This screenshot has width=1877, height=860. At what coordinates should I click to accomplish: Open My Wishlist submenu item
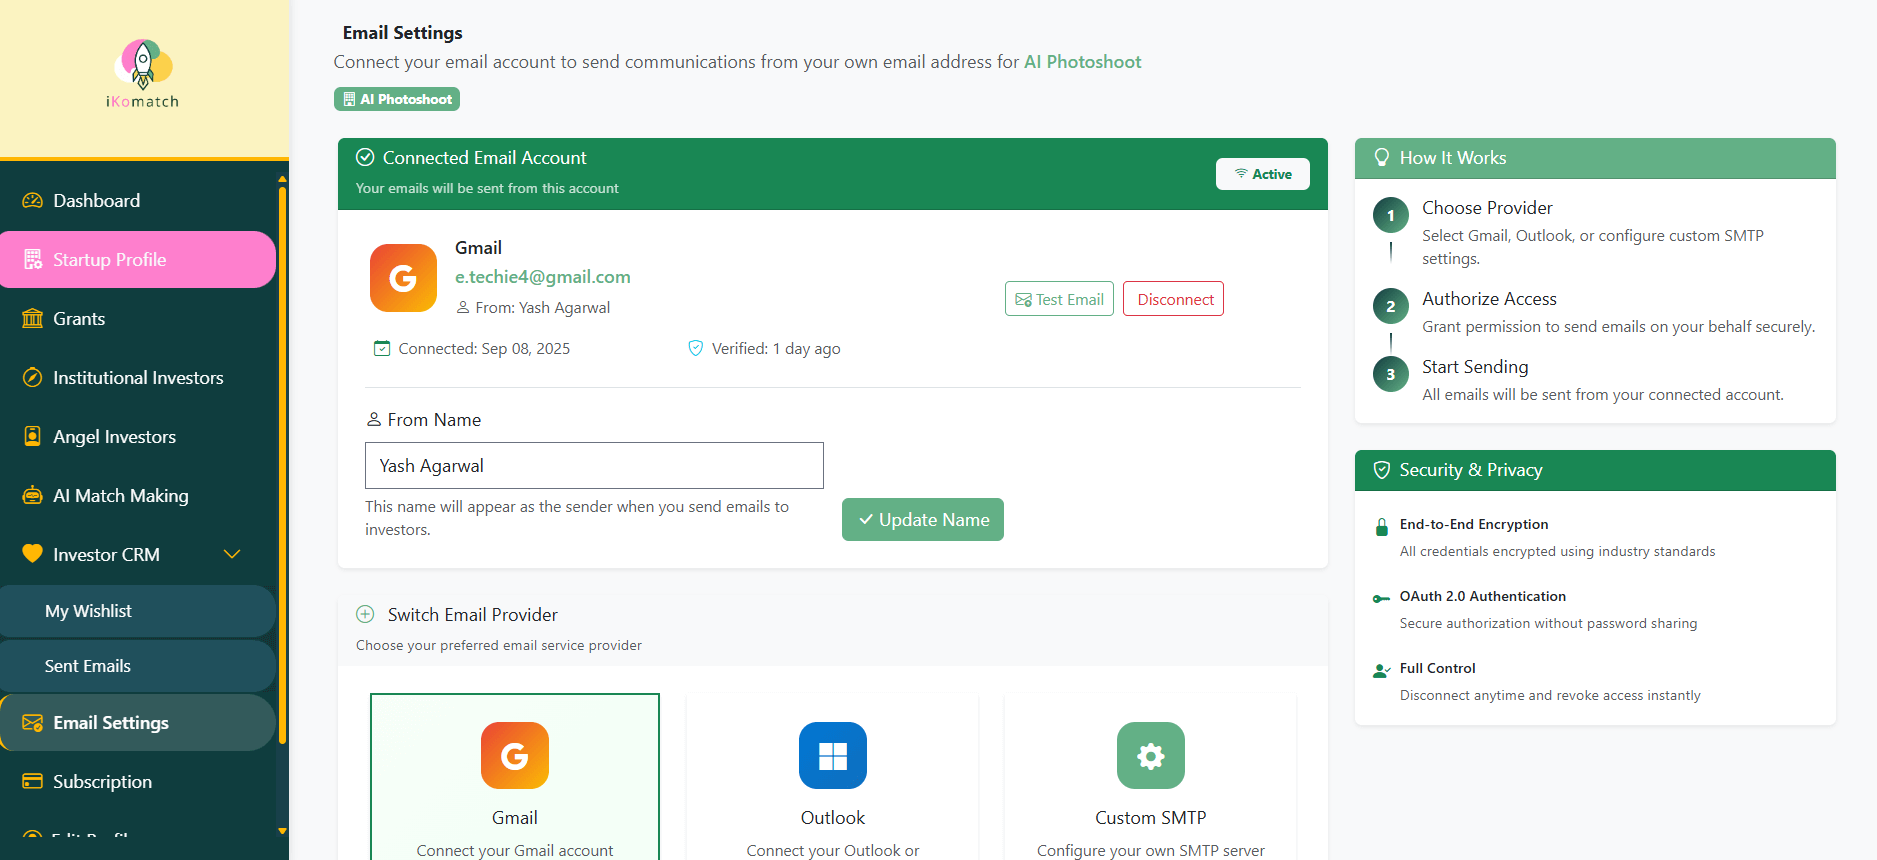(x=138, y=611)
